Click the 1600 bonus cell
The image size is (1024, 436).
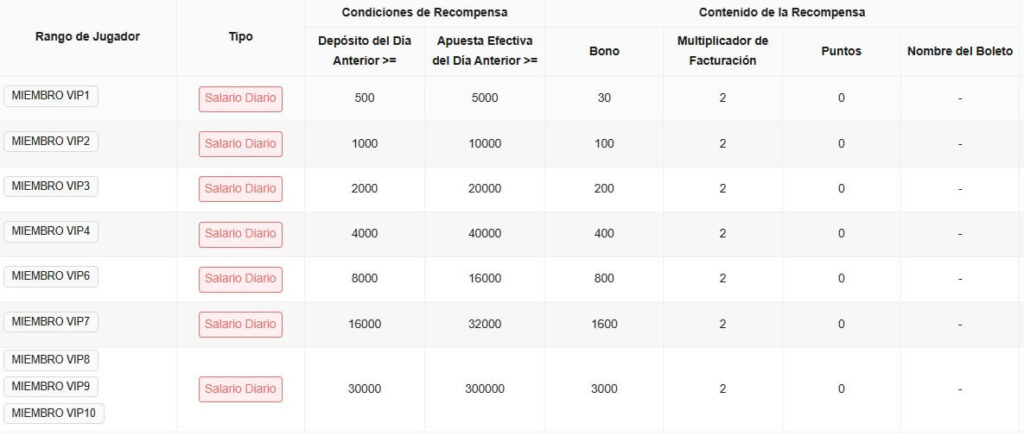[604, 324]
